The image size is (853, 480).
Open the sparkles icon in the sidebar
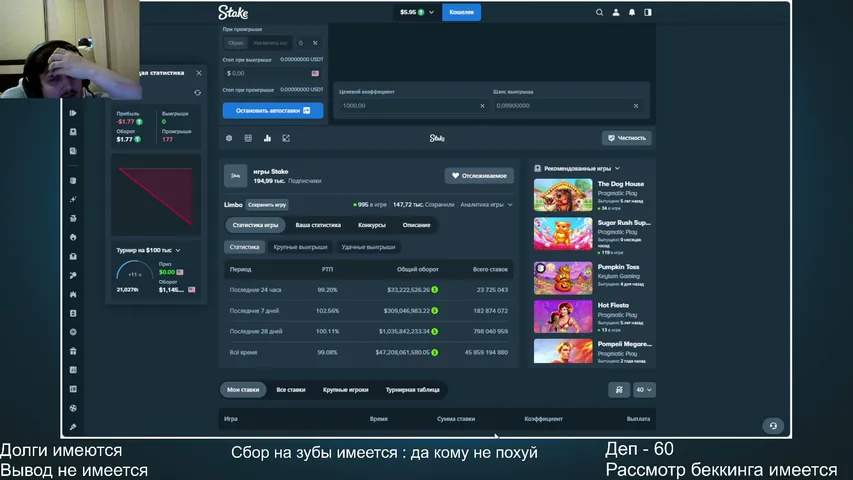pyautogui.click(x=73, y=199)
